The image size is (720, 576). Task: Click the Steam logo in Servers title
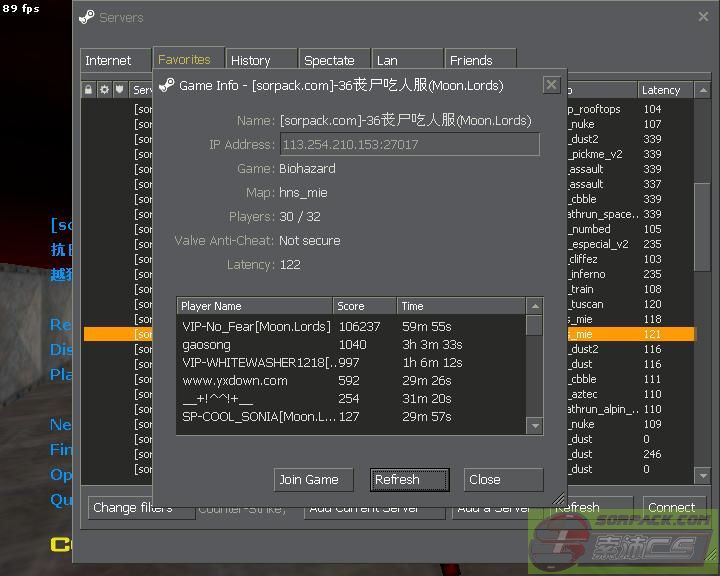[x=87, y=17]
